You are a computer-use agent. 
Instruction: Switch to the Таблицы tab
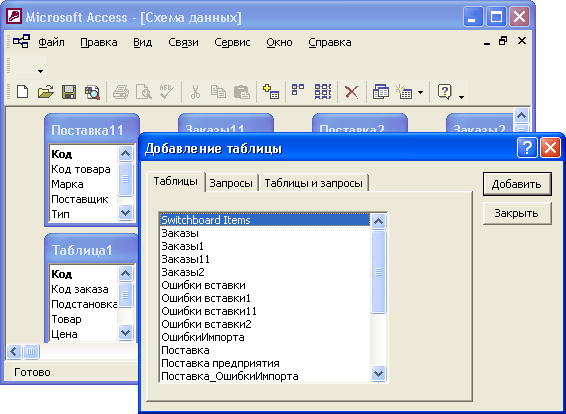pyautogui.click(x=175, y=181)
